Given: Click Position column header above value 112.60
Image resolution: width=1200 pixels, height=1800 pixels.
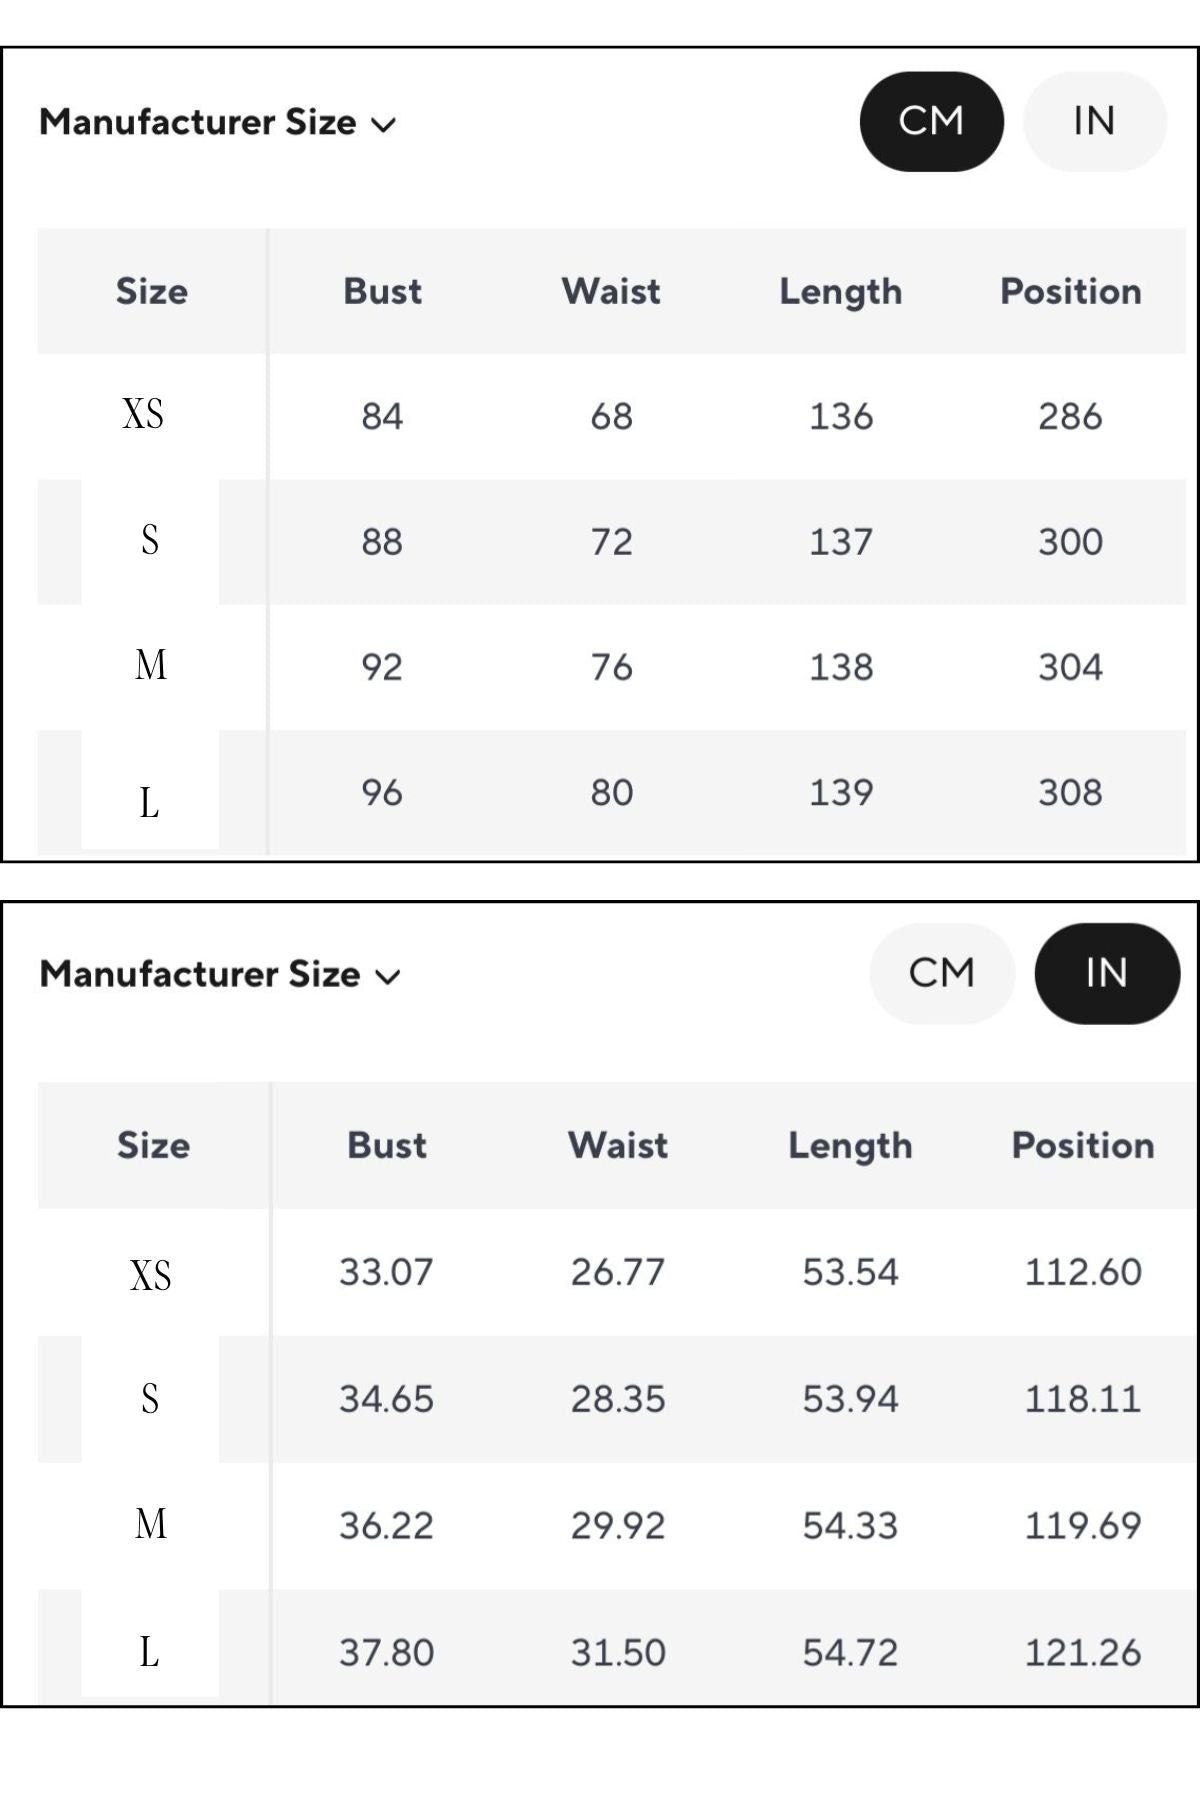Looking at the screenshot, I should click(x=1082, y=1145).
